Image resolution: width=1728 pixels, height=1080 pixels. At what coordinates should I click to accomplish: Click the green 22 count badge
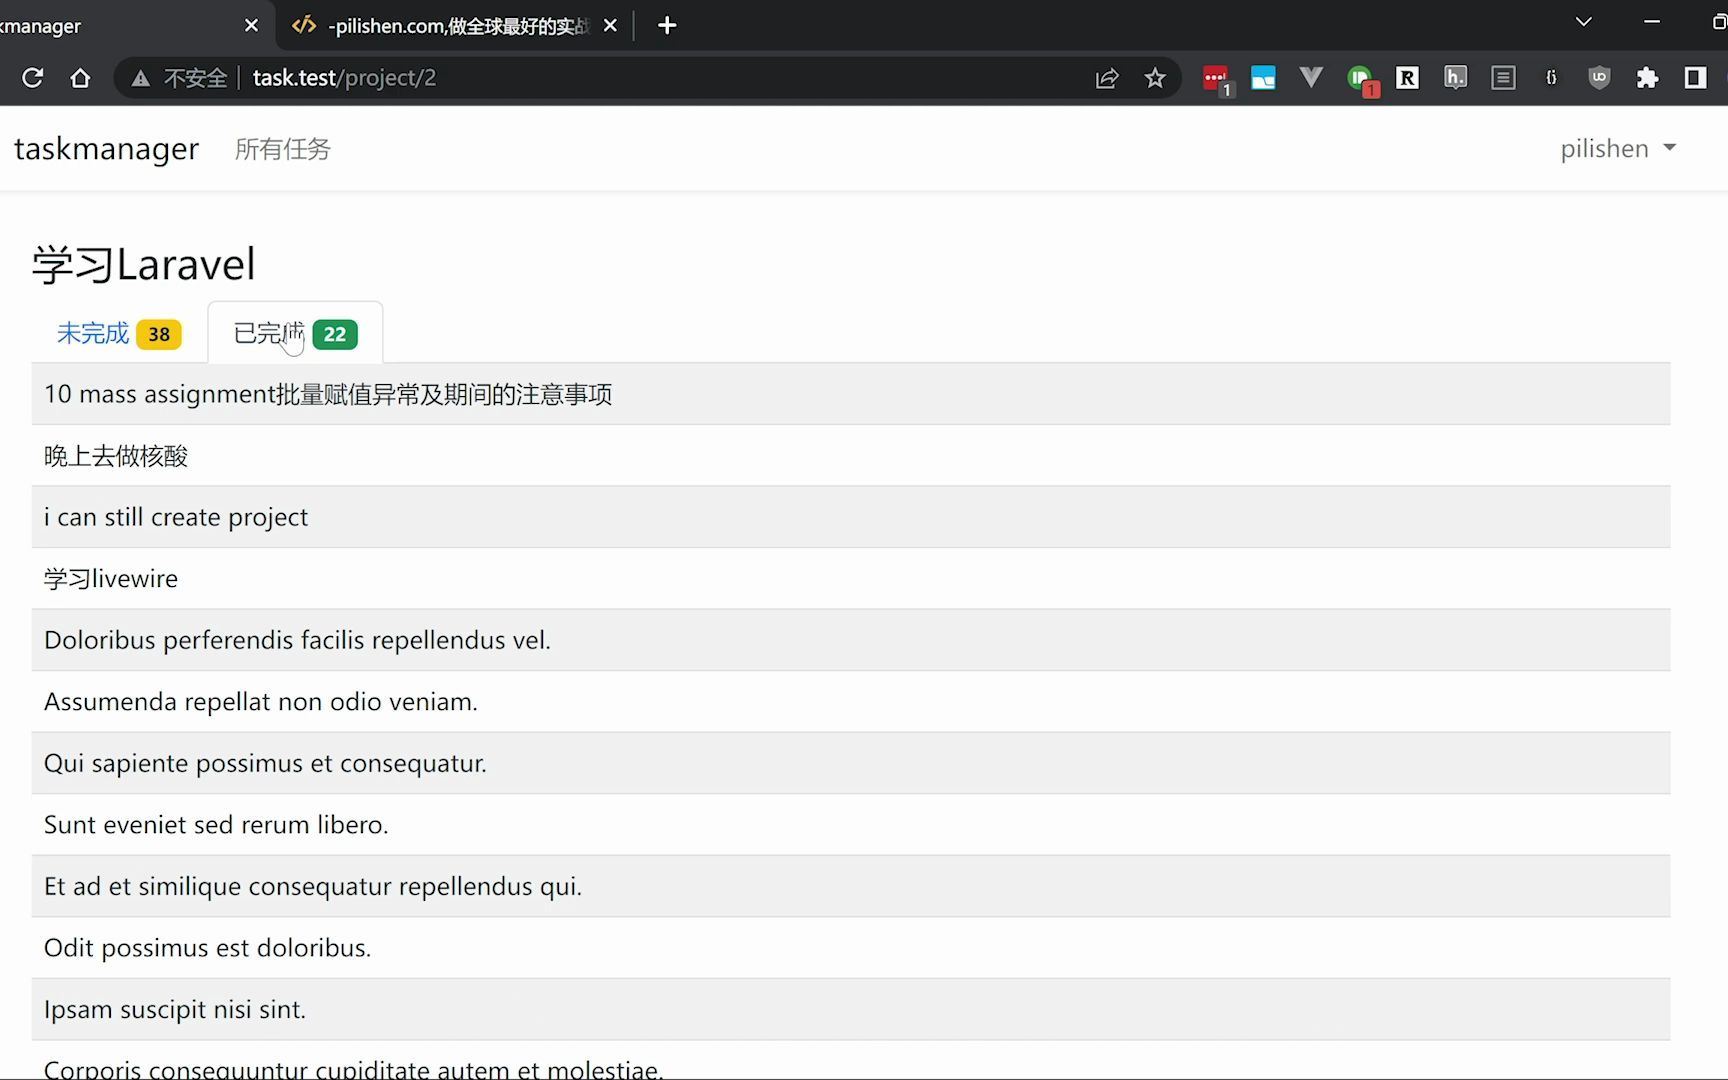click(335, 334)
